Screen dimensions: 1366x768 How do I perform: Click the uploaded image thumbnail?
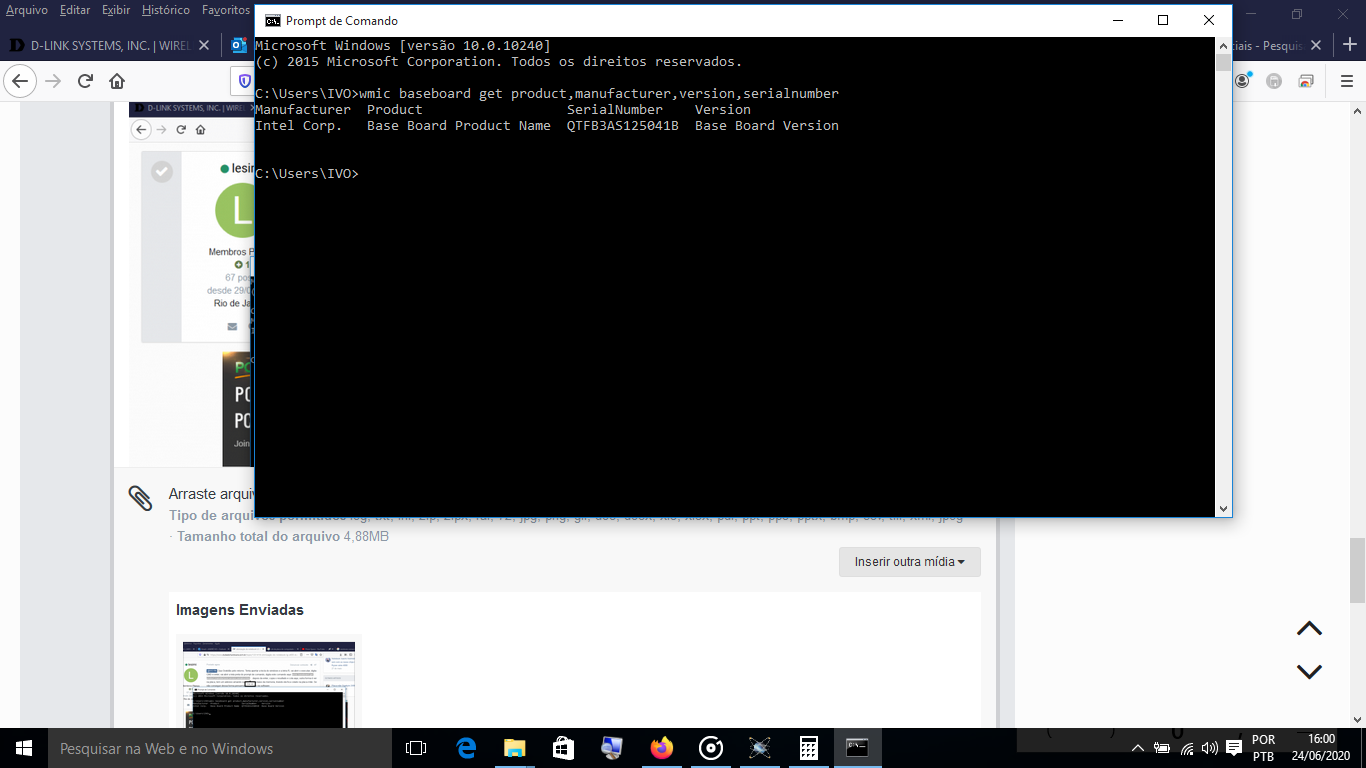pos(269,684)
